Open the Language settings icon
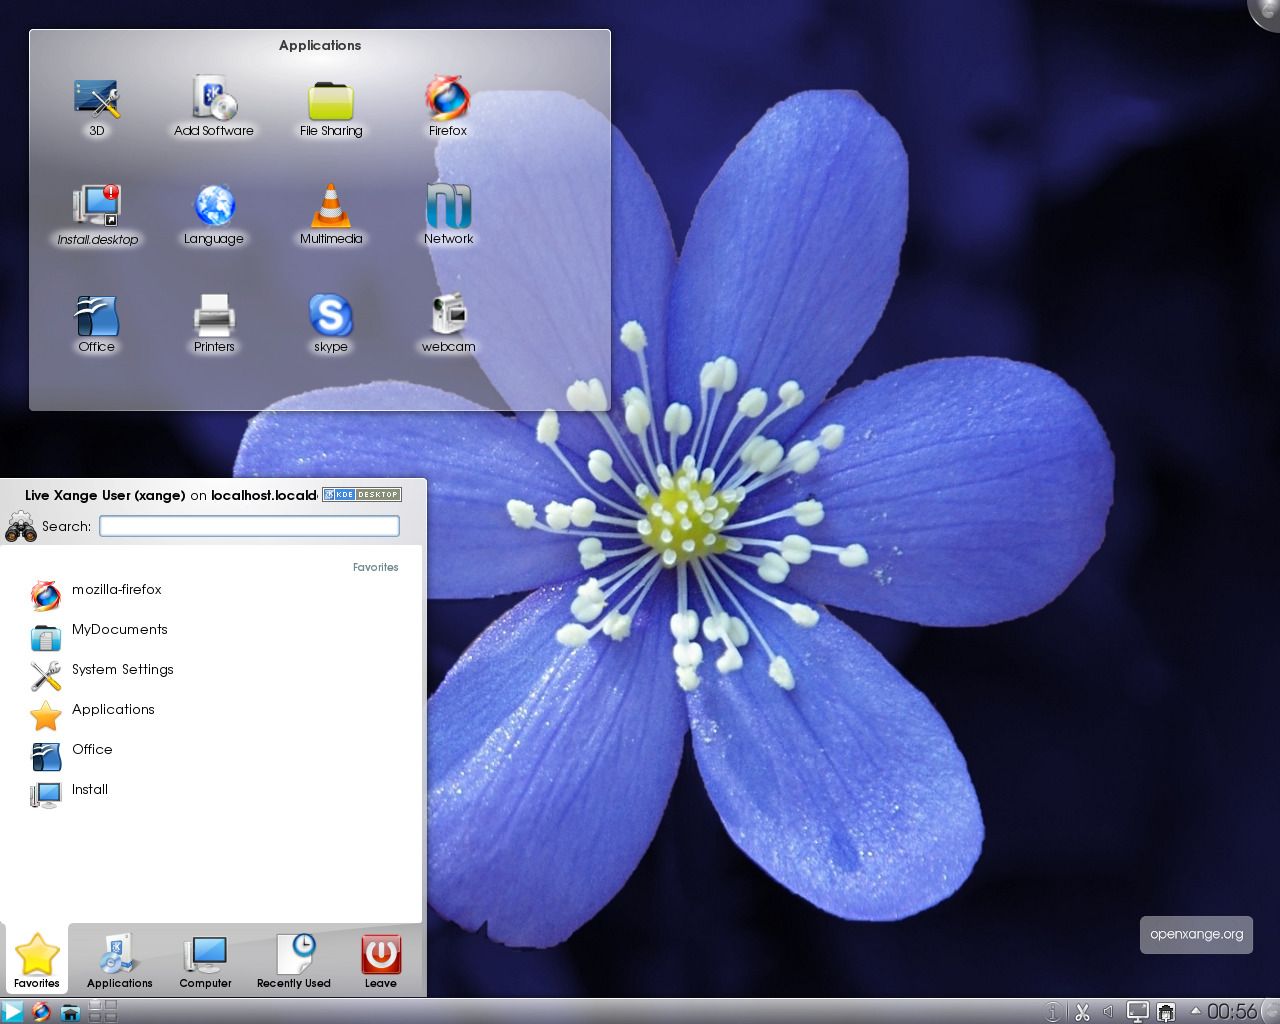 [x=214, y=208]
